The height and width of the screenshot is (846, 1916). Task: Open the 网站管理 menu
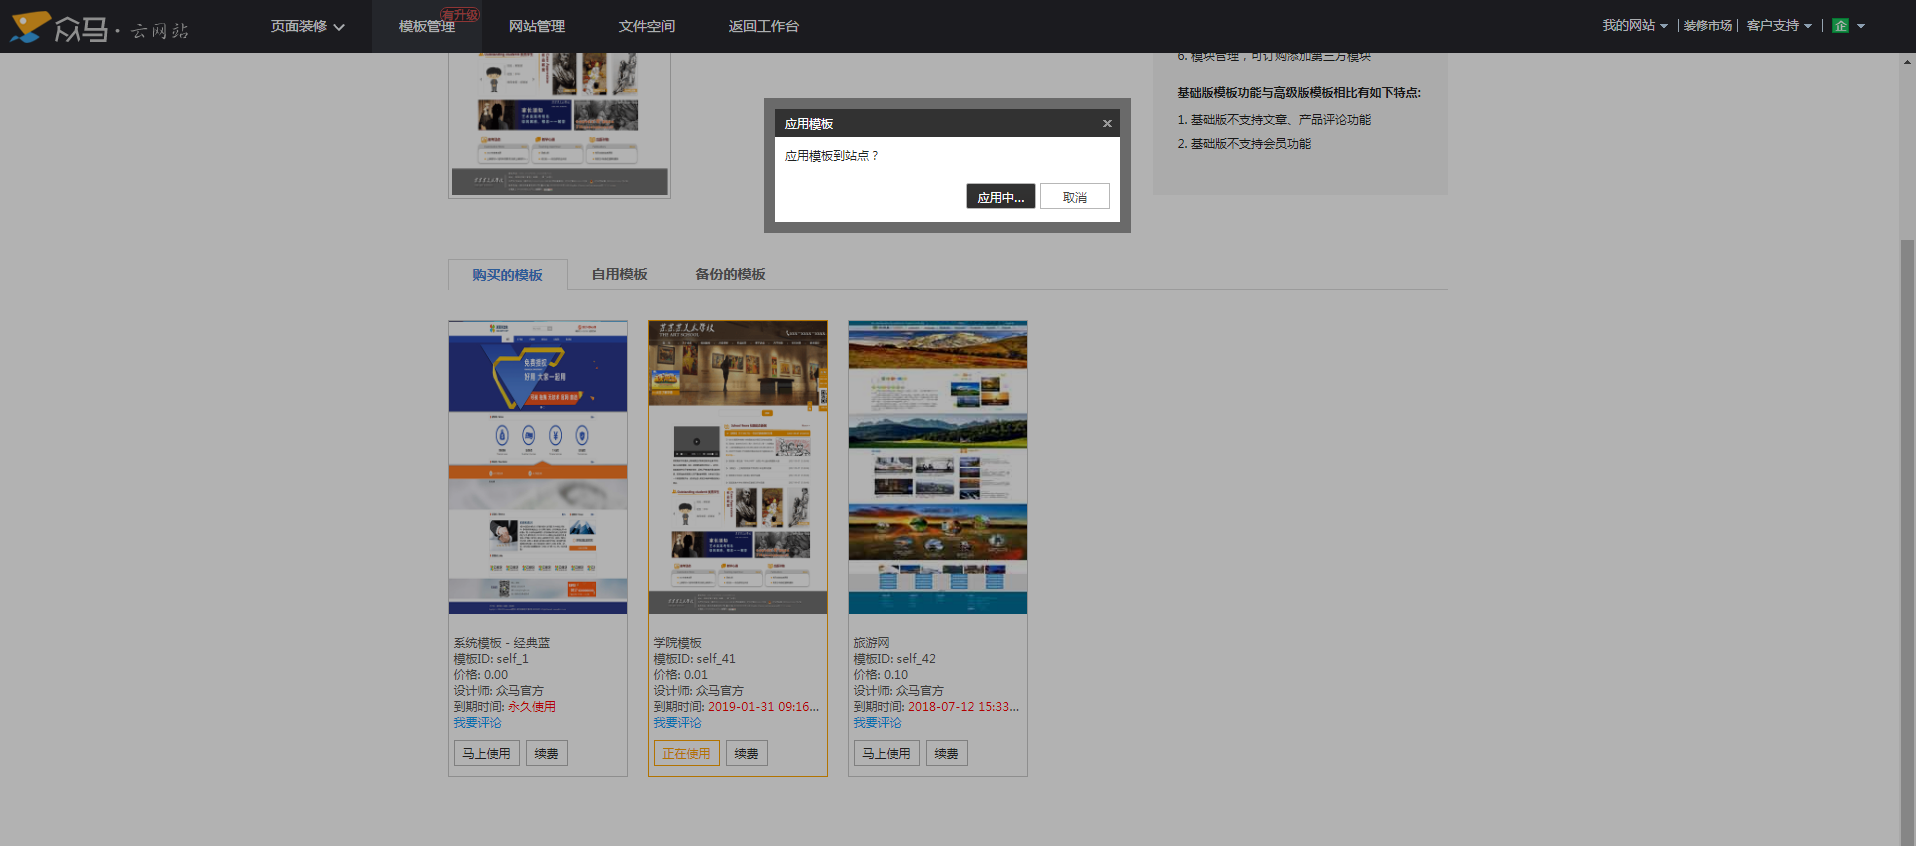537,26
